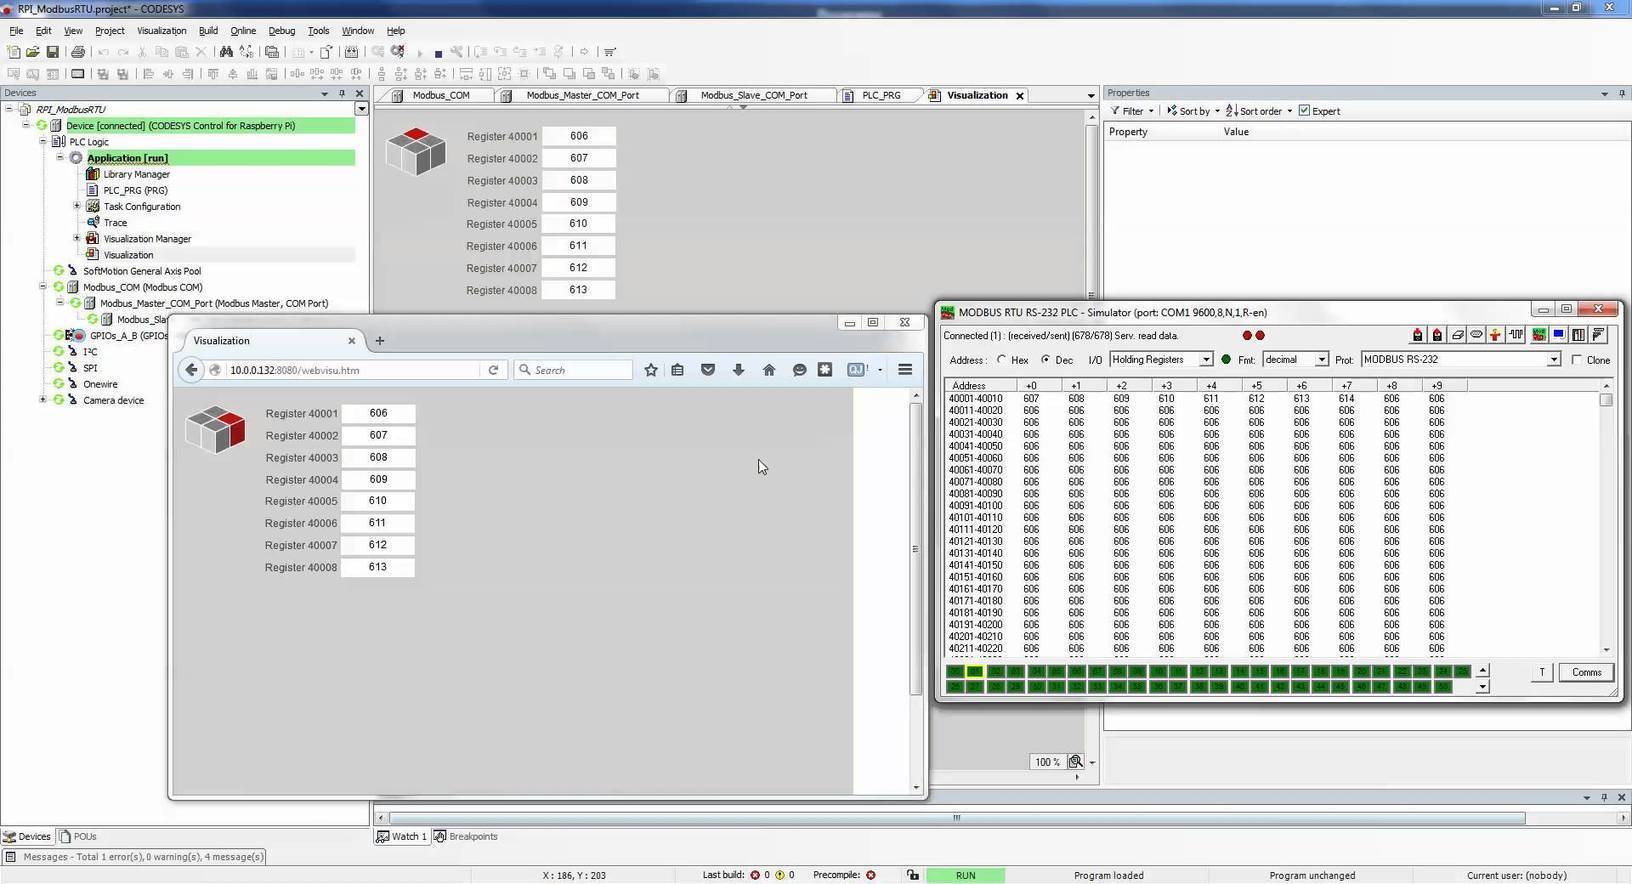Image resolution: width=1632 pixels, height=884 pixels.
Task: Click the Open project folder icon in CODESYS toolbar
Action: [32, 52]
